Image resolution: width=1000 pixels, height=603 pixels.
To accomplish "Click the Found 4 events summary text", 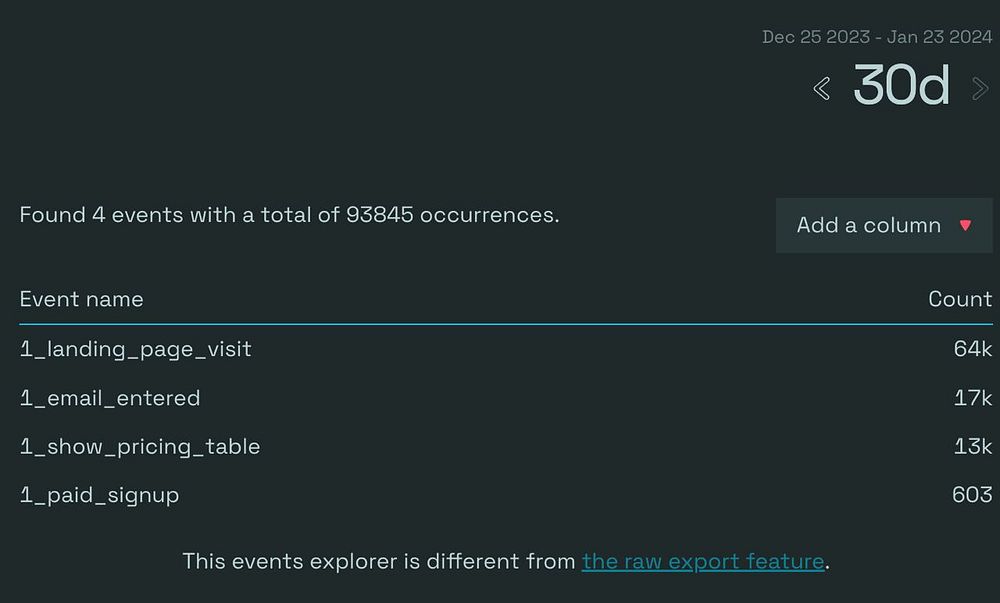I will tap(289, 215).
